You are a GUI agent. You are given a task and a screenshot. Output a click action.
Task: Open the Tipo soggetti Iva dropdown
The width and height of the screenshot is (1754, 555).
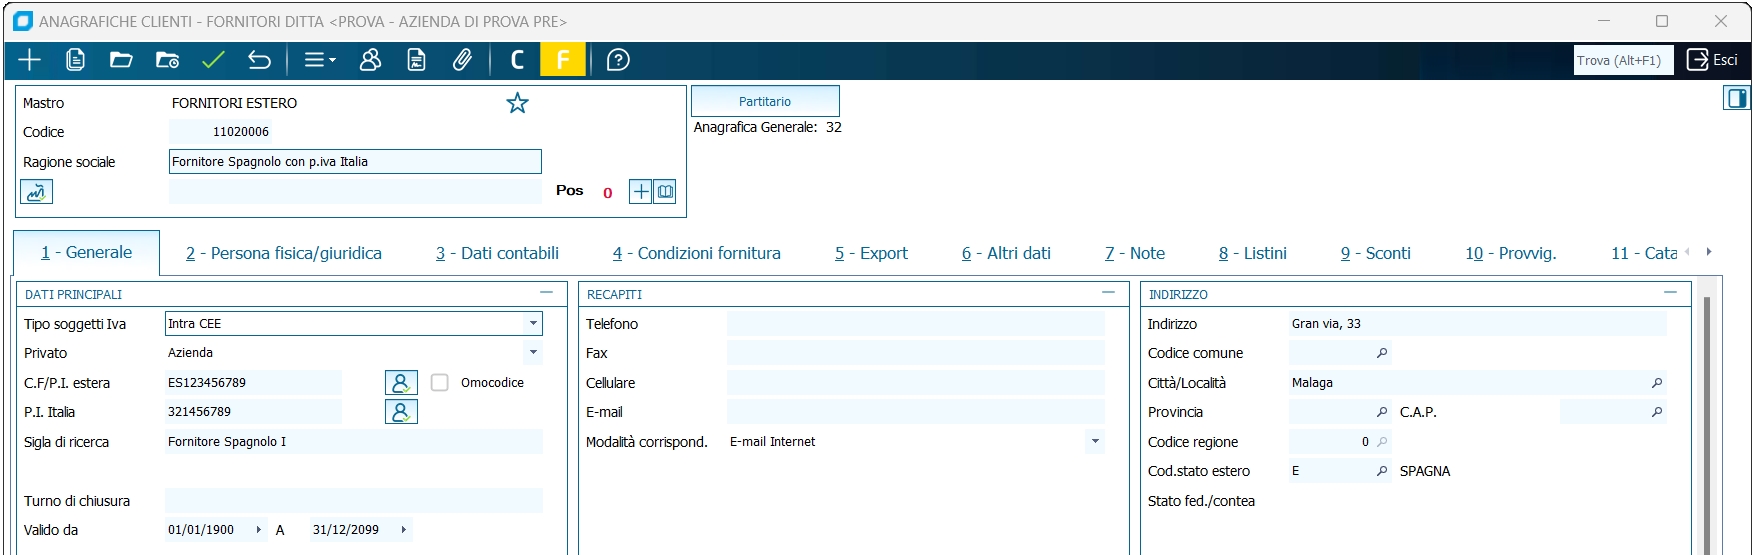pyautogui.click(x=533, y=323)
